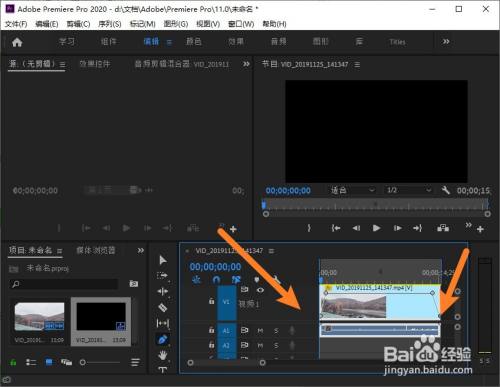Switch project panel to icon view
The width and height of the screenshot is (500, 387).
(x=49, y=362)
